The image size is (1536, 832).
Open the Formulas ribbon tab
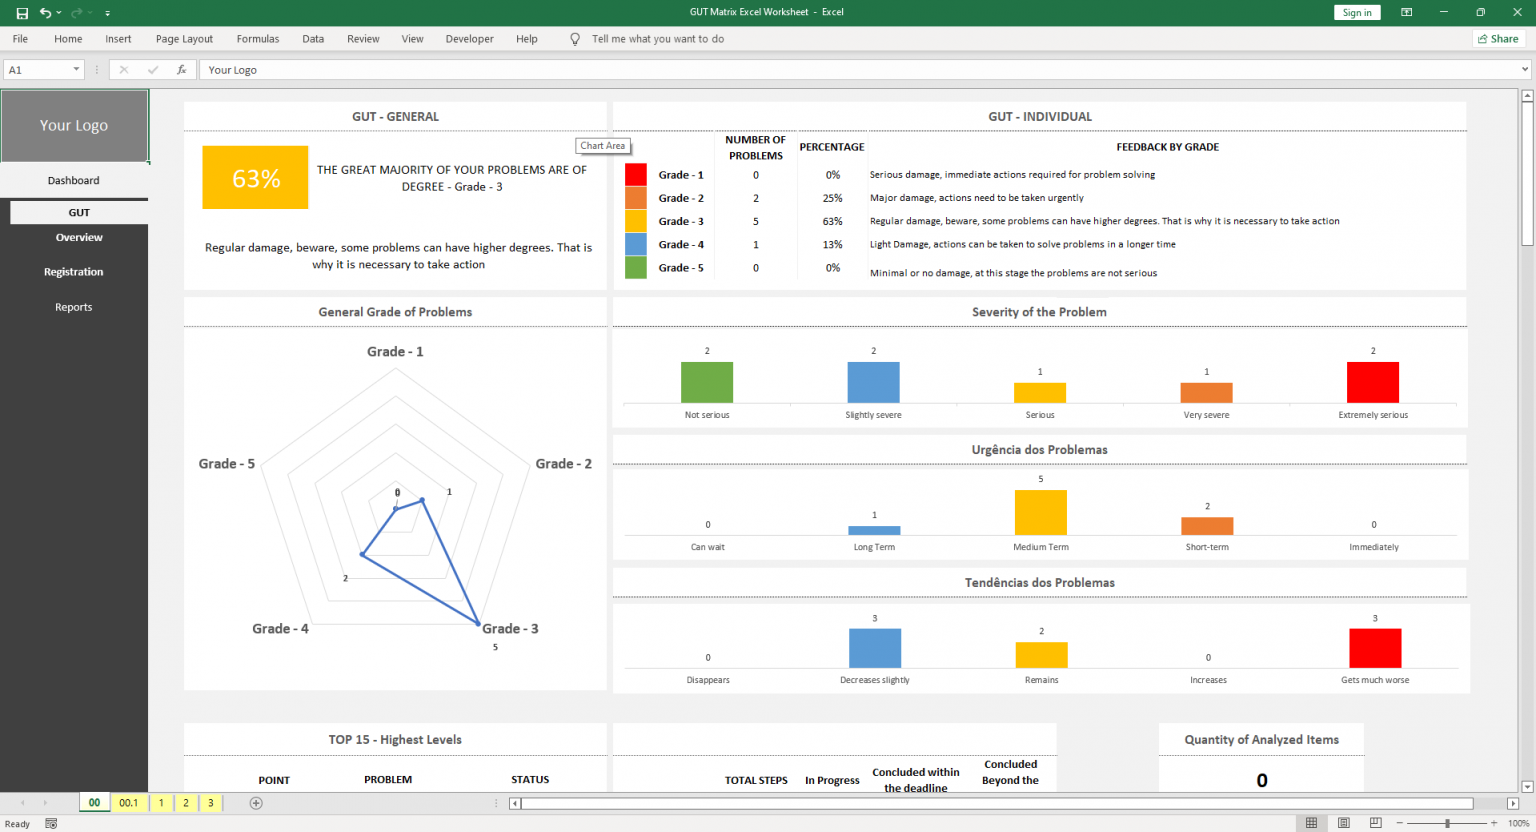click(x=257, y=39)
